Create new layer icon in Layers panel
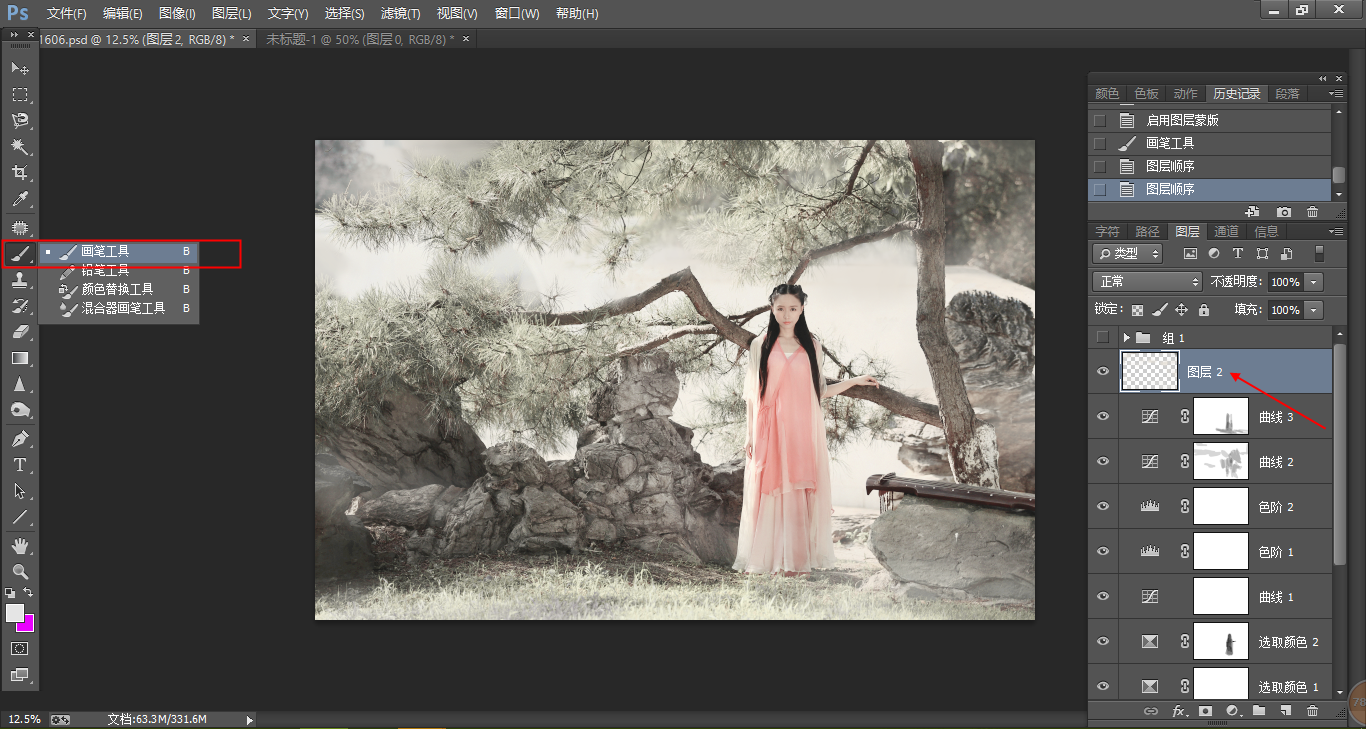Screen dimensions: 1366x729 [1286, 711]
